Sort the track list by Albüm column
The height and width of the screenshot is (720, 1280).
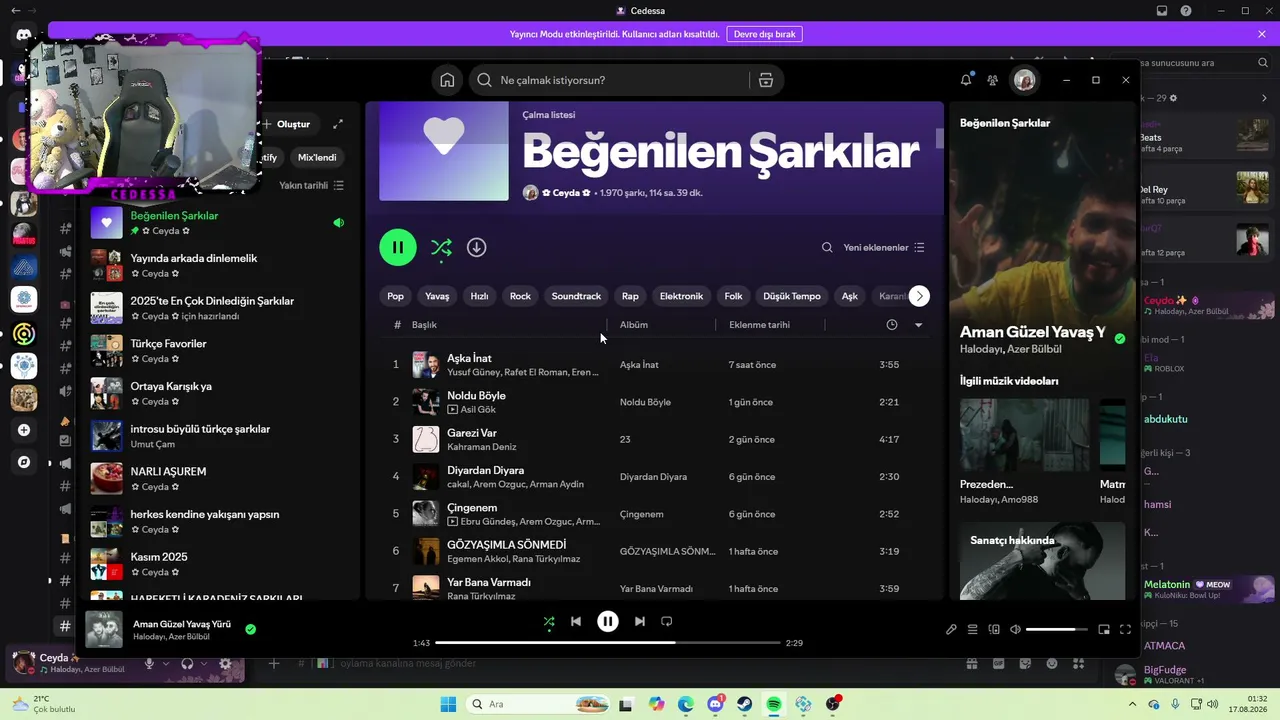[x=634, y=325]
